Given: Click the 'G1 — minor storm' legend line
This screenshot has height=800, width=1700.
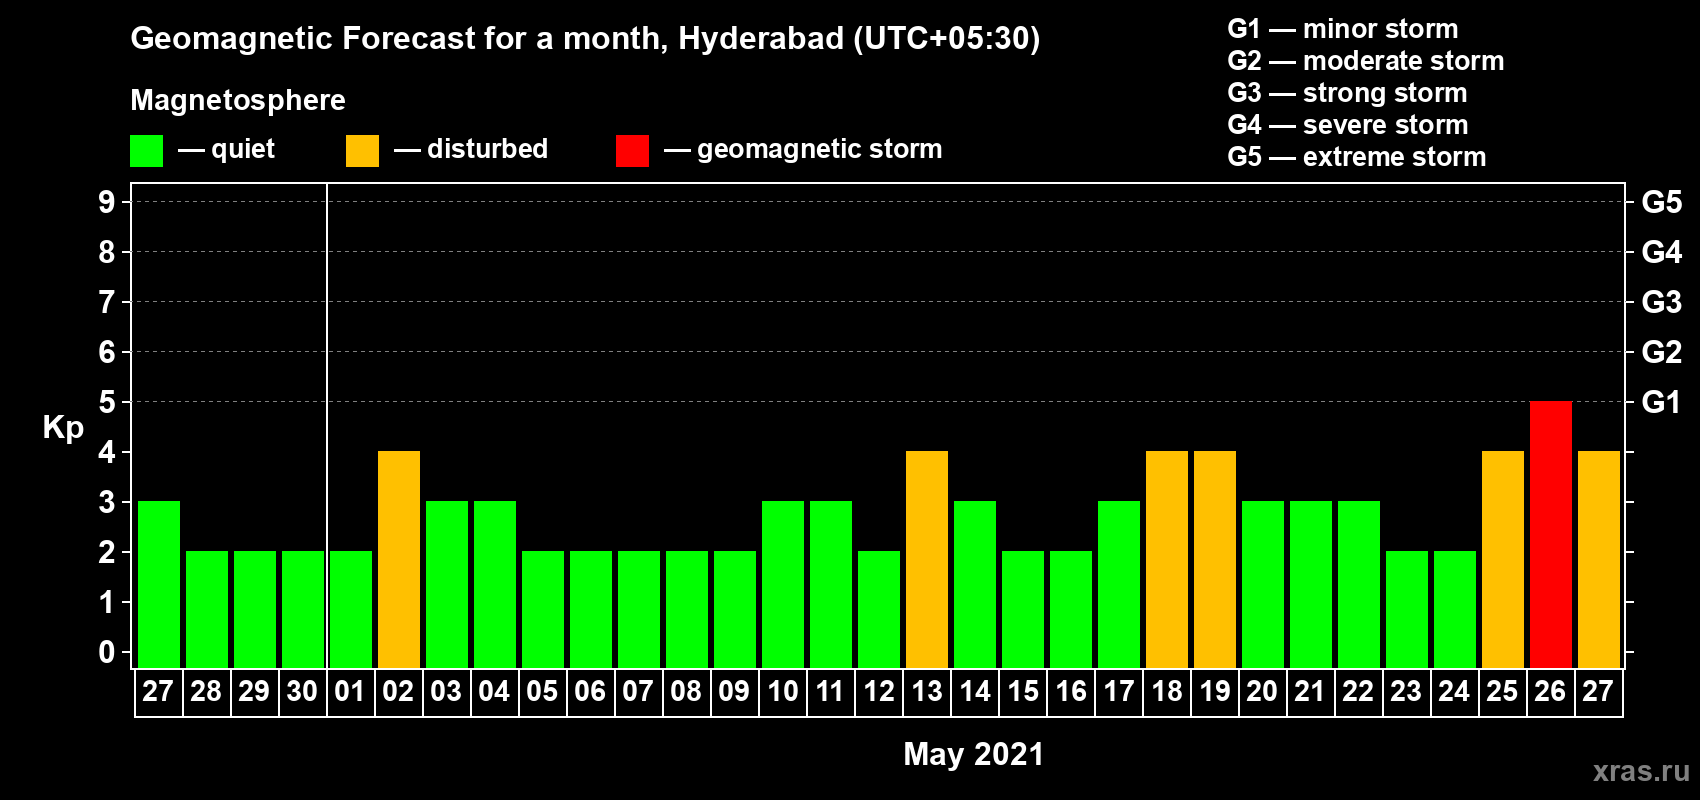Looking at the screenshot, I should point(1342,29).
